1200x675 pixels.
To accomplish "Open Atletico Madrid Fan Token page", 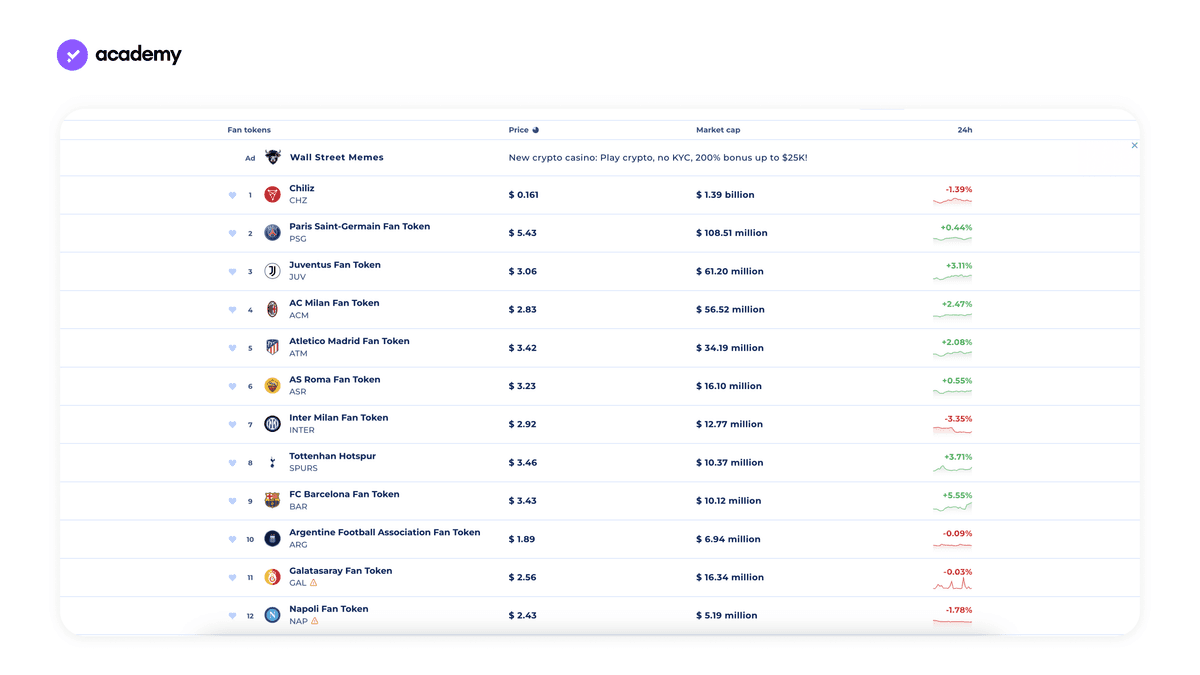I will [349, 341].
